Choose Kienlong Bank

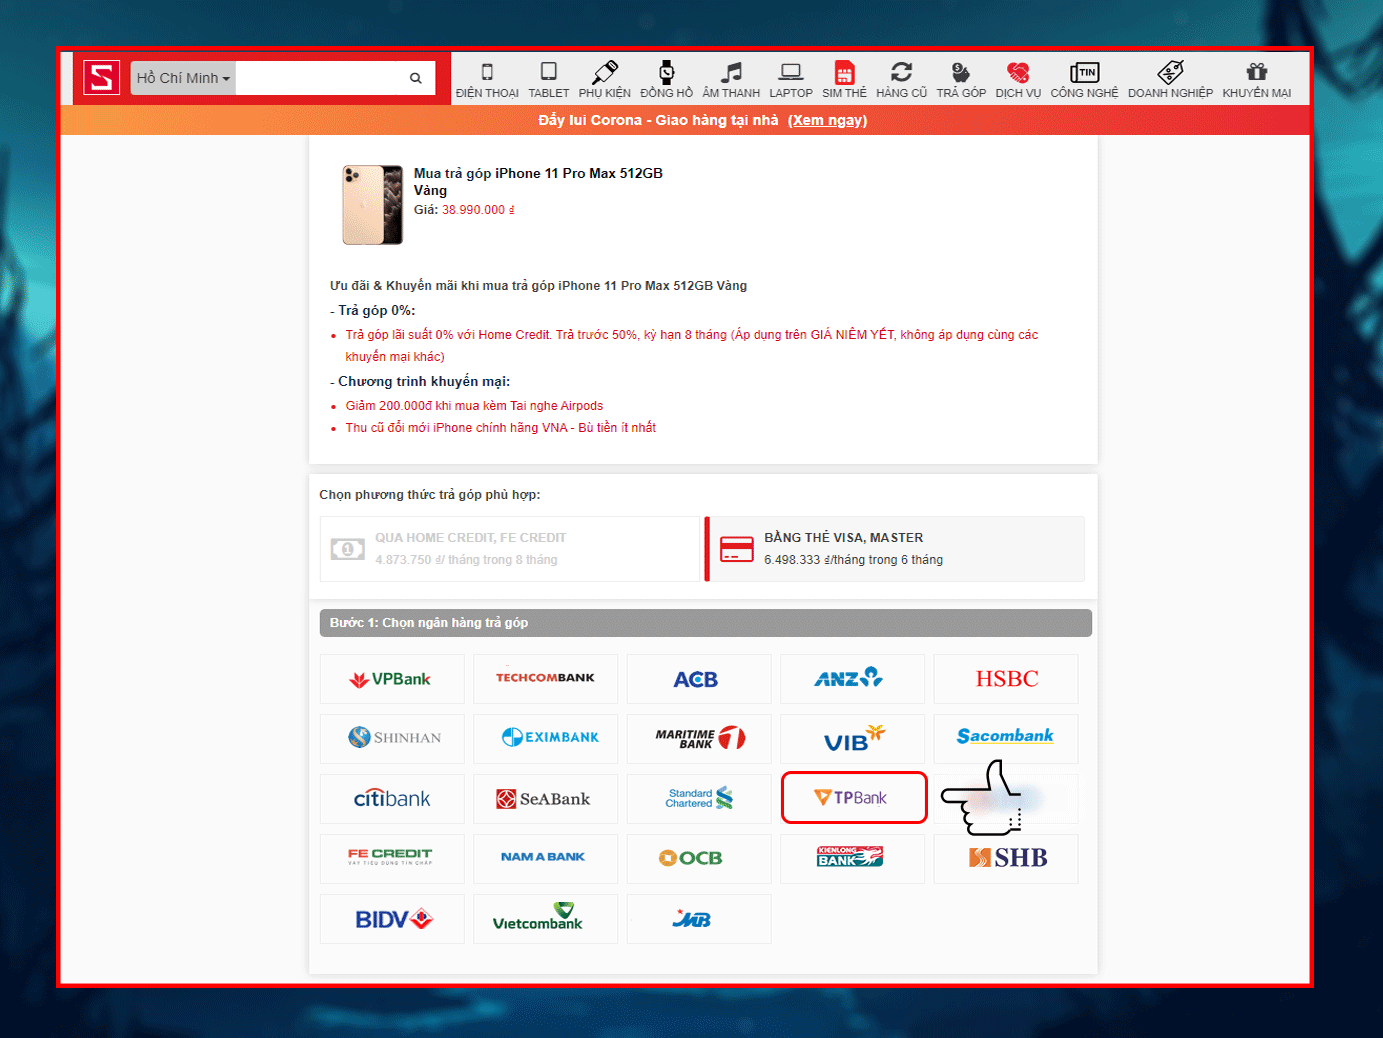pos(852,859)
